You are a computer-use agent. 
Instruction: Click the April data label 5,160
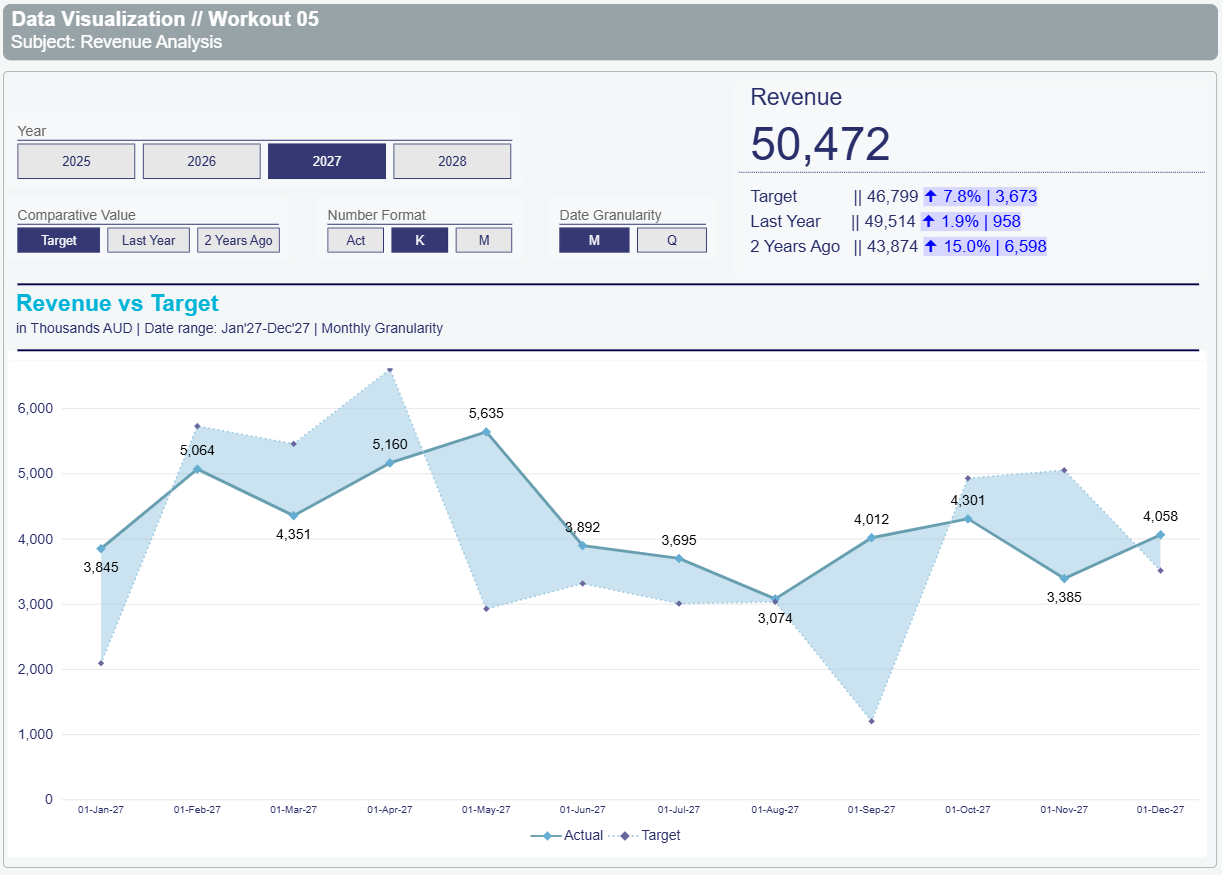[390, 444]
